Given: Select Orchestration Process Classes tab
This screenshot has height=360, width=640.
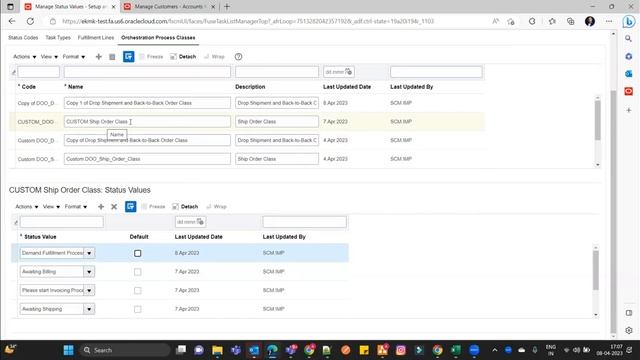Looking at the screenshot, I should click(158, 38).
